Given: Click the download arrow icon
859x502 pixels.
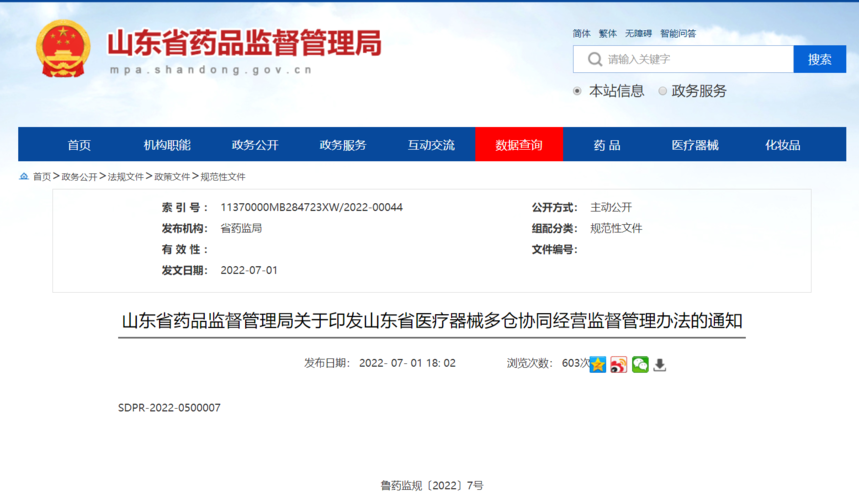Looking at the screenshot, I should [660, 364].
